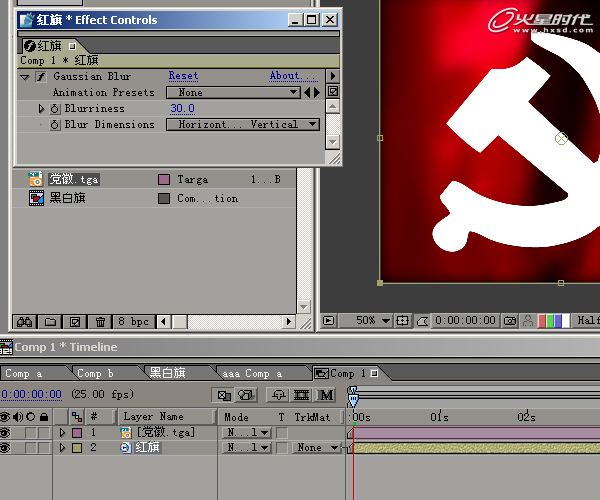
Task: Open About for Gaussian Blur
Action: click(x=293, y=76)
